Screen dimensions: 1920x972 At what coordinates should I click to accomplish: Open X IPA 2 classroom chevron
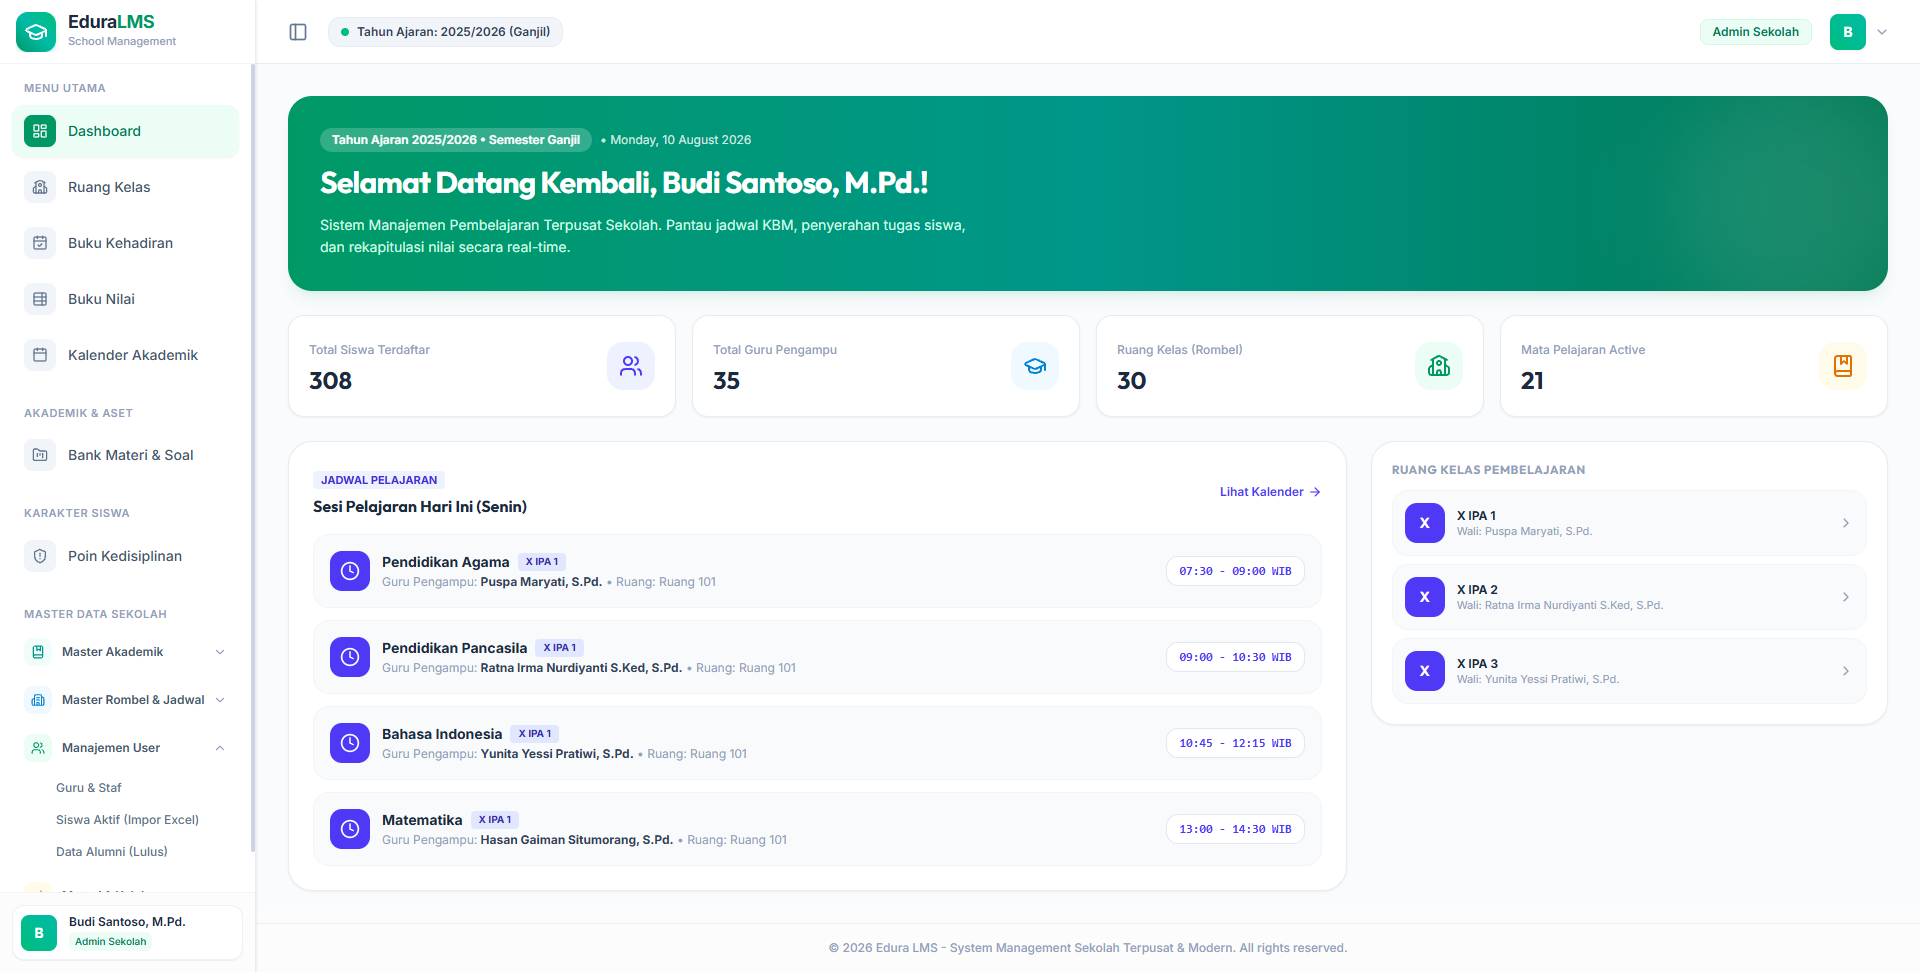(x=1846, y=597)
